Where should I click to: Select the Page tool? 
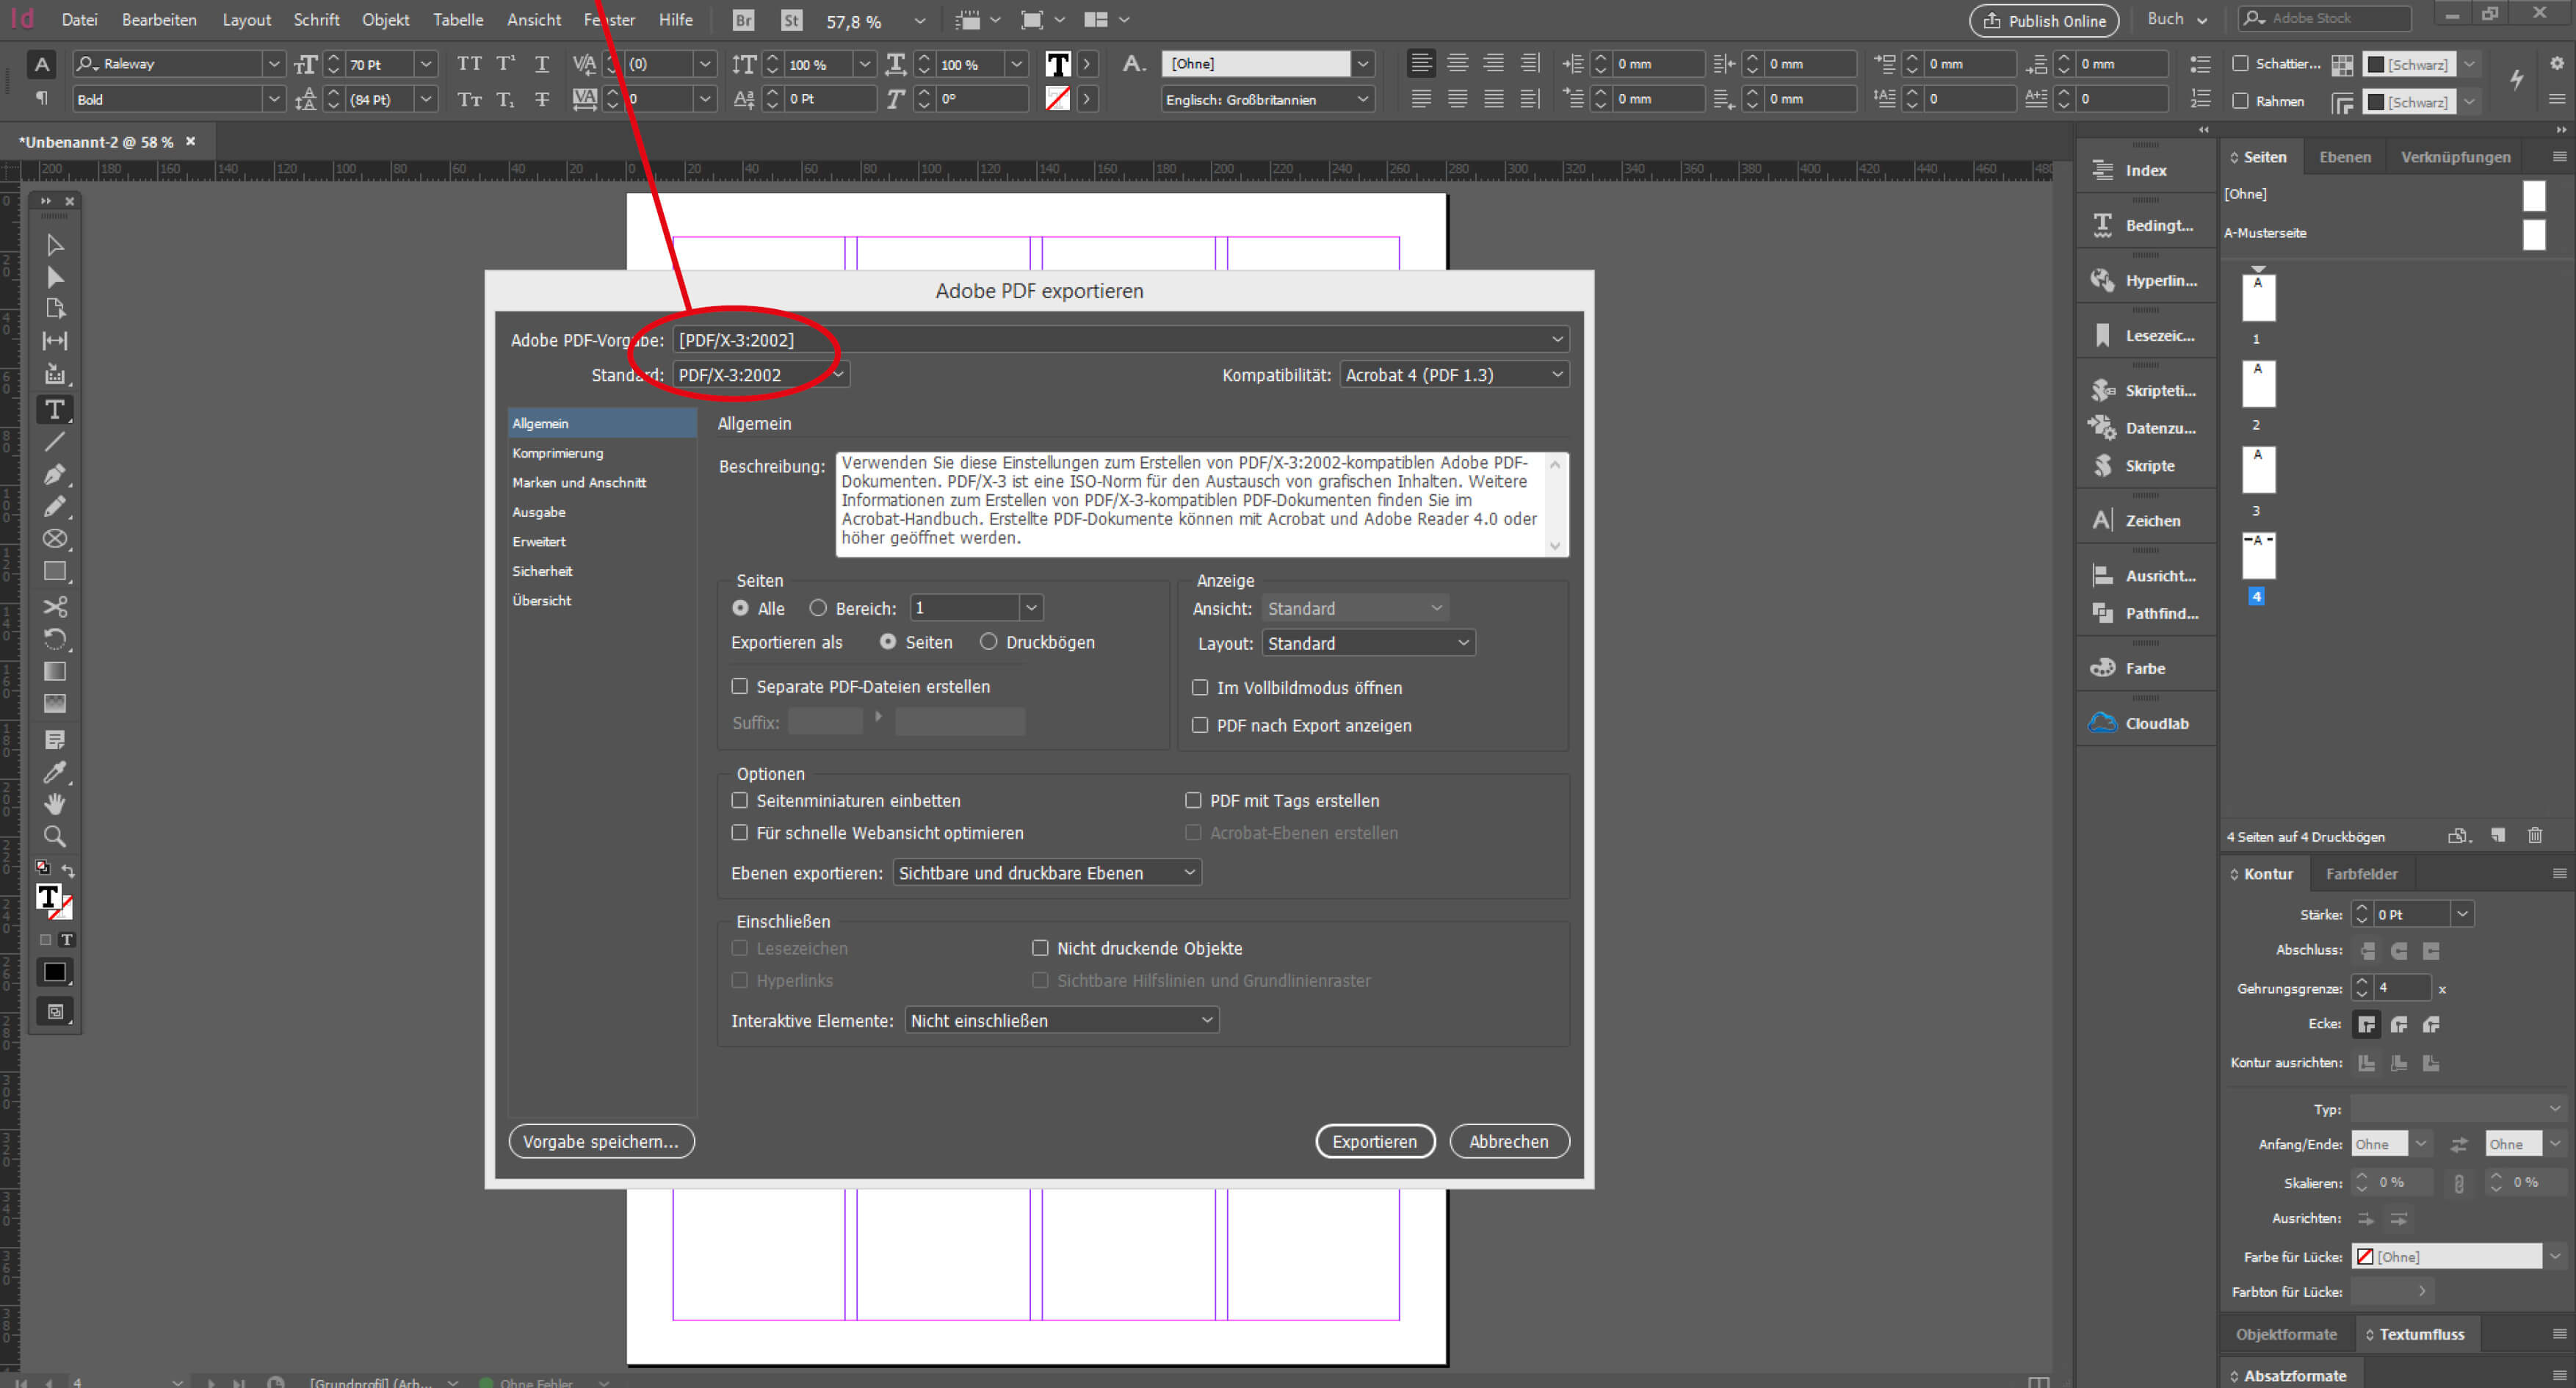[55, 309]
